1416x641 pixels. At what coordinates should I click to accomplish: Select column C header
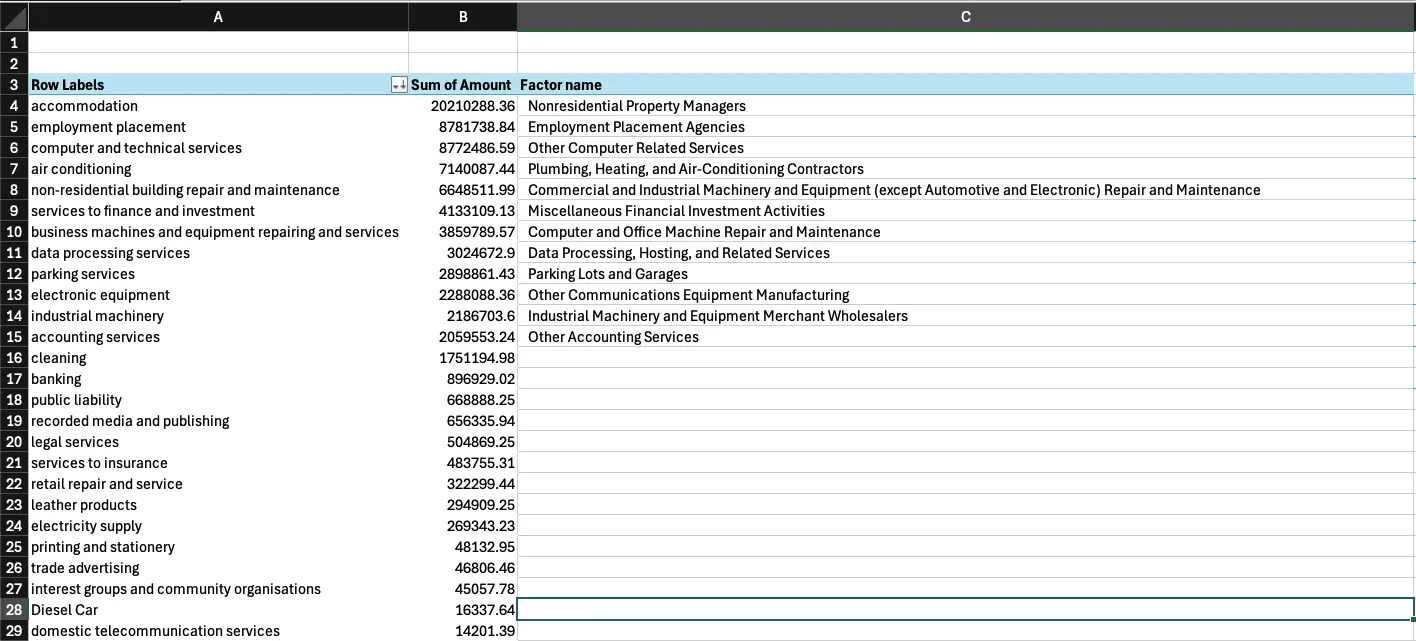click(x=966, y=16)
